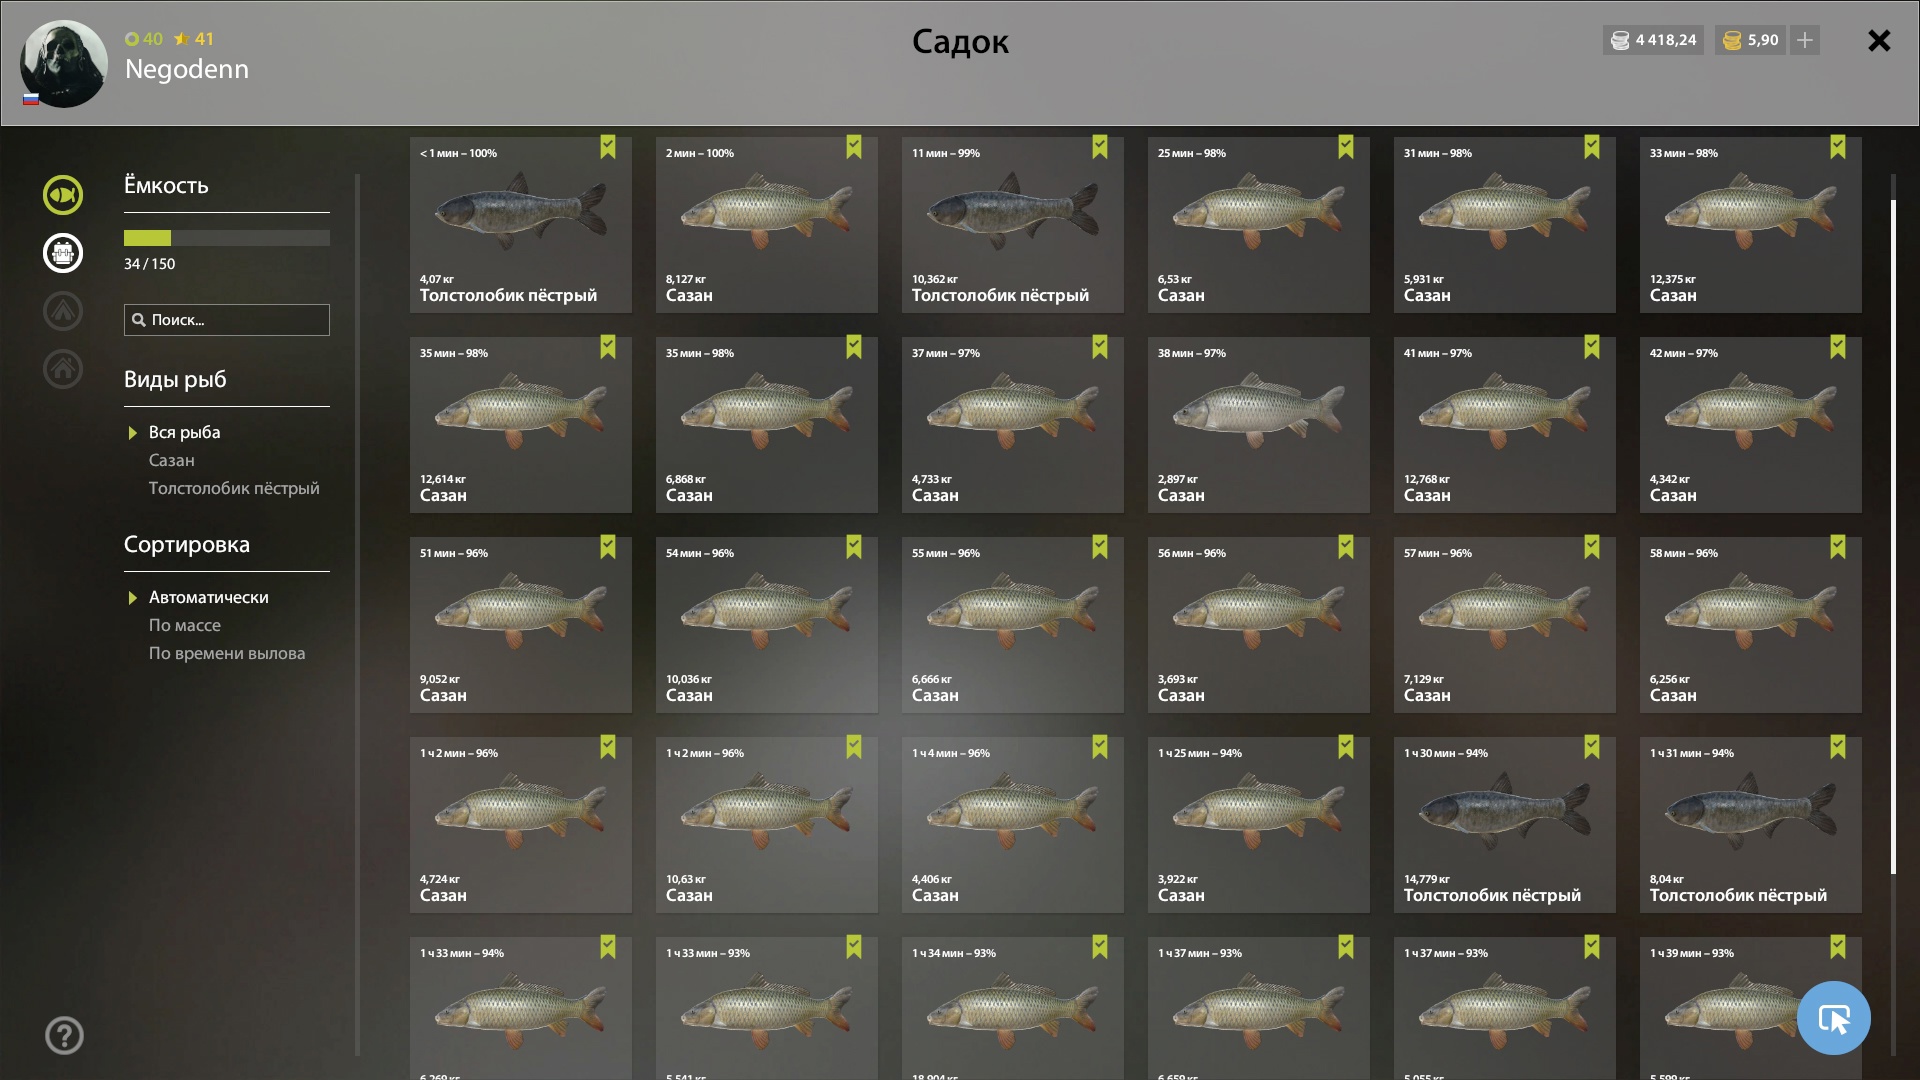Screen dimensions: 1920x1080
Task: Filter fish by Сазан
Action: pos(172,460)
